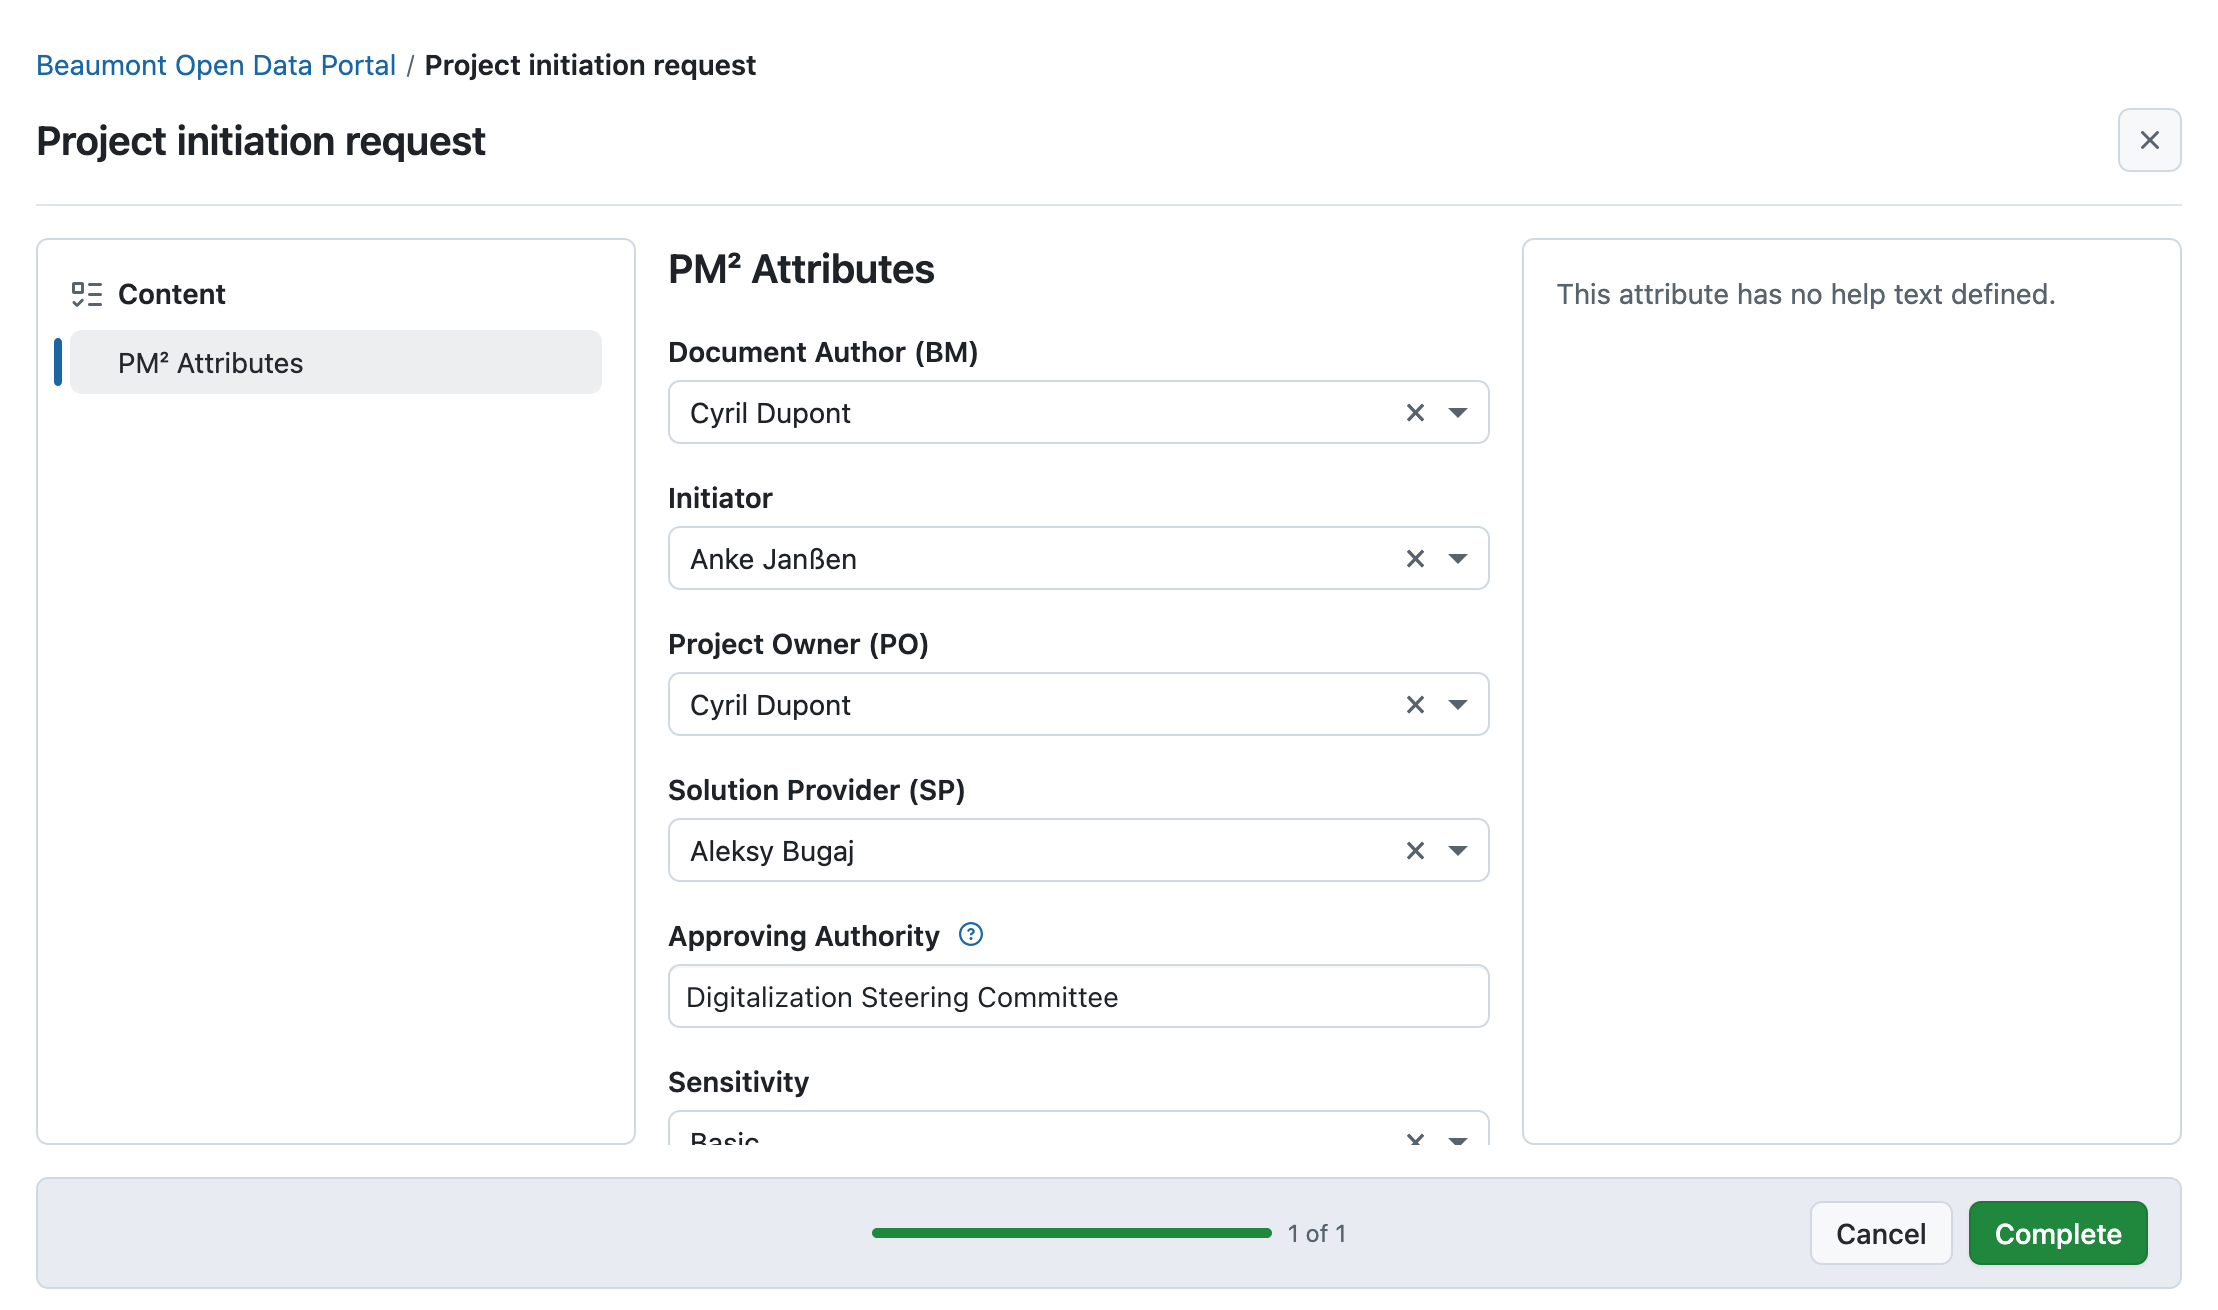Click the Aleksy Bugaj Solution Provider value
This screenshot has height=1310, width=2218.
tap(772, 851)
